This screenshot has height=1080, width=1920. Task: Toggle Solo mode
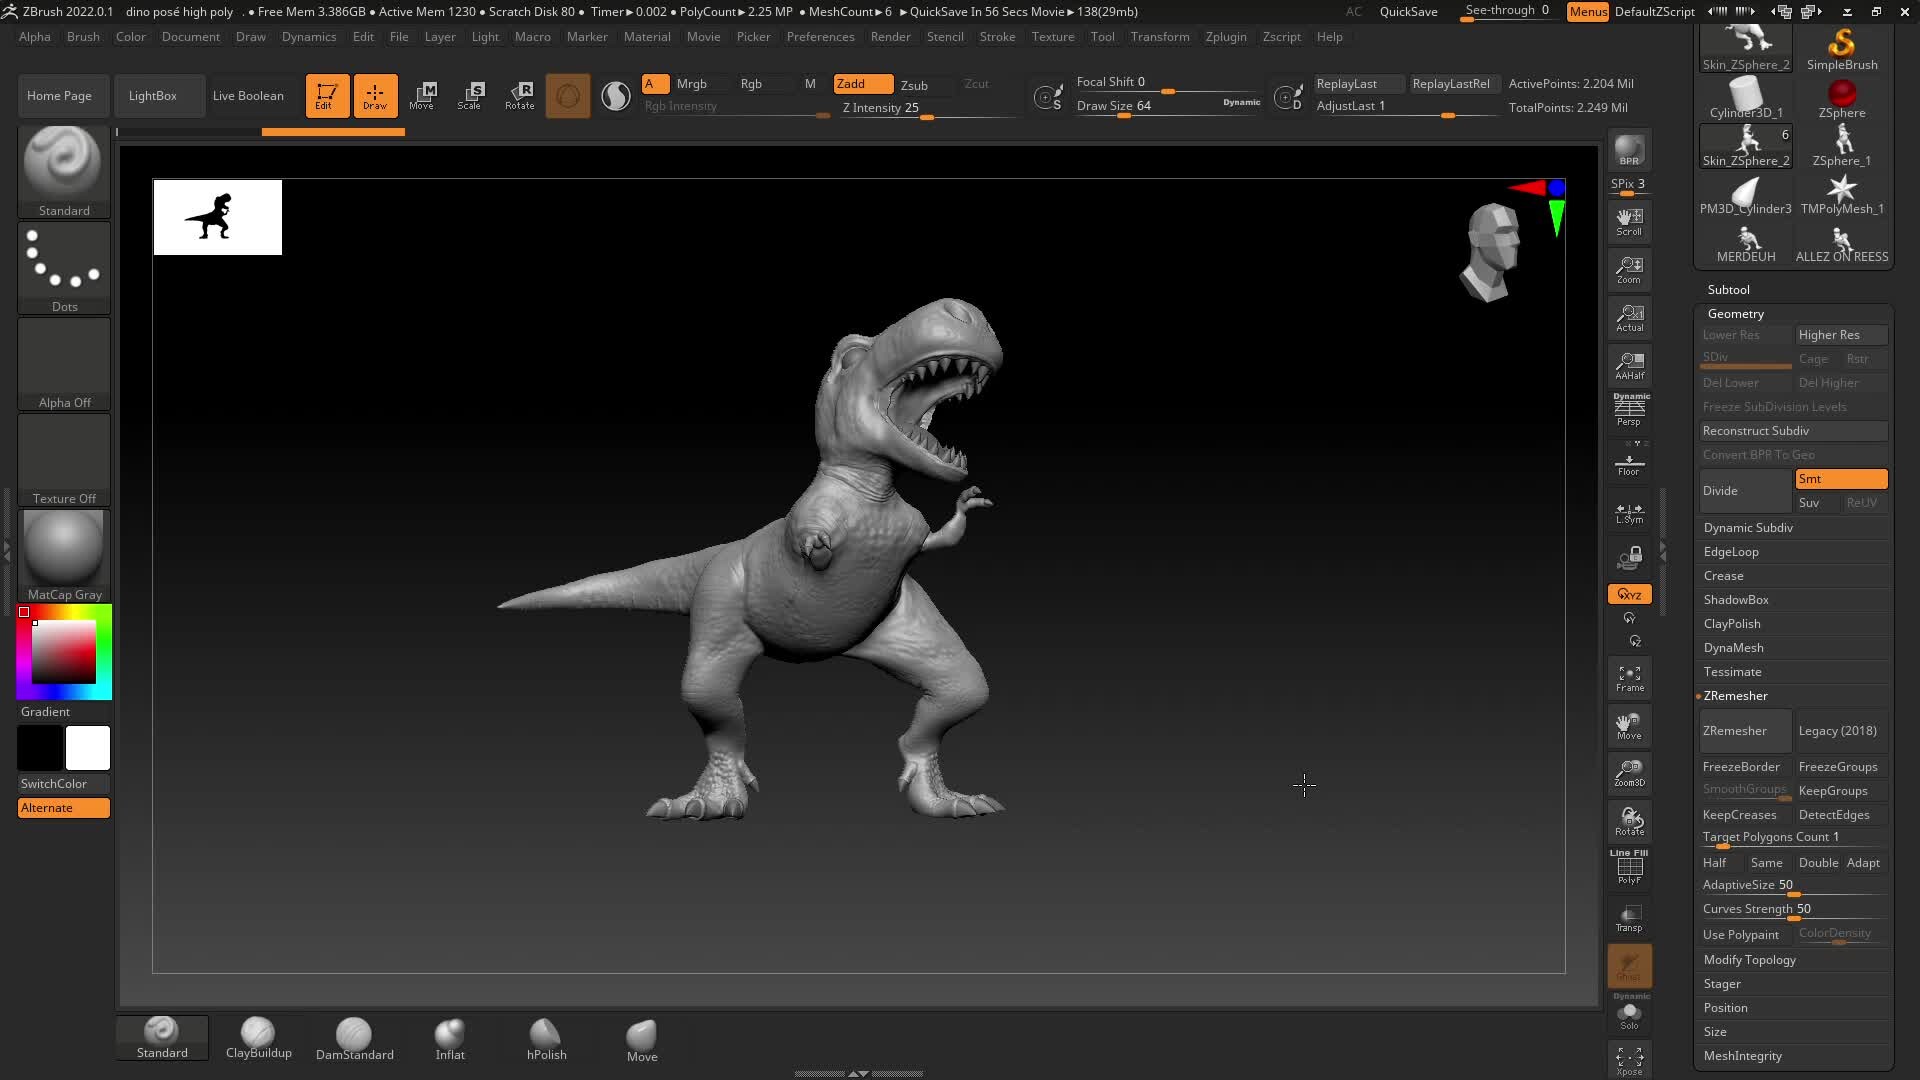point(1629,1013)
